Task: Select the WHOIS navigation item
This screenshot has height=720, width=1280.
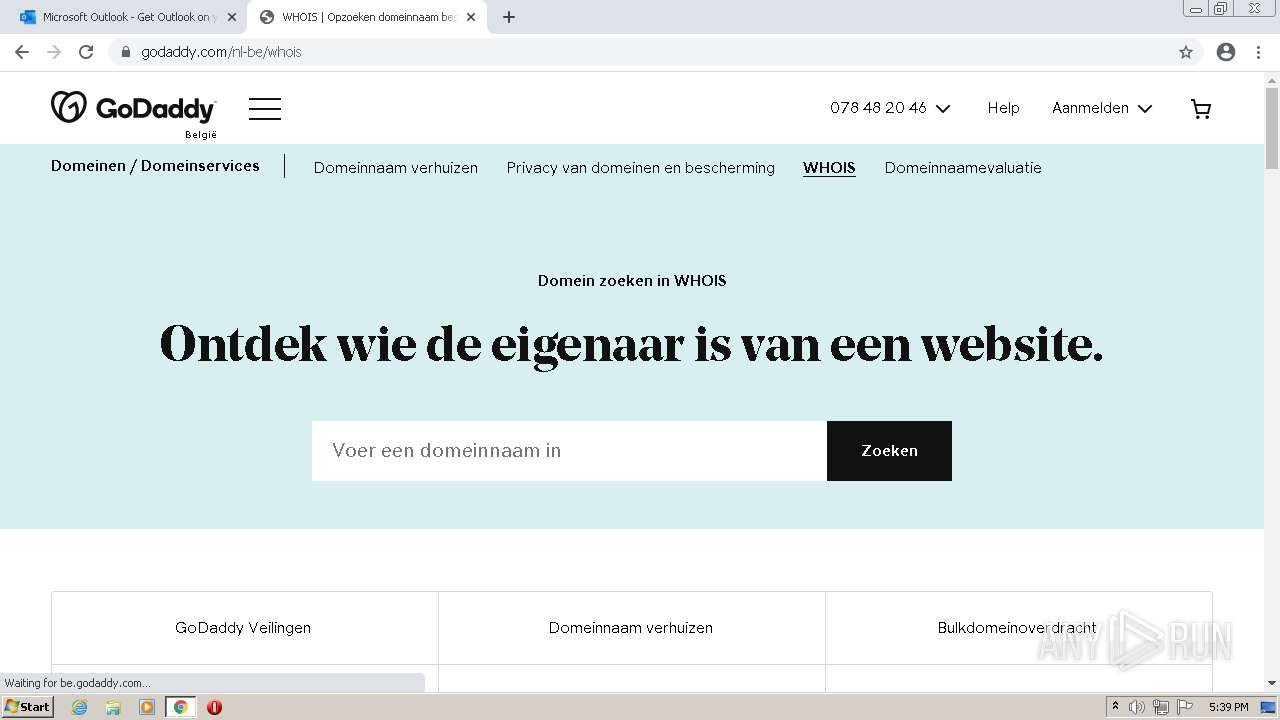Action: (x=829, y=168)
